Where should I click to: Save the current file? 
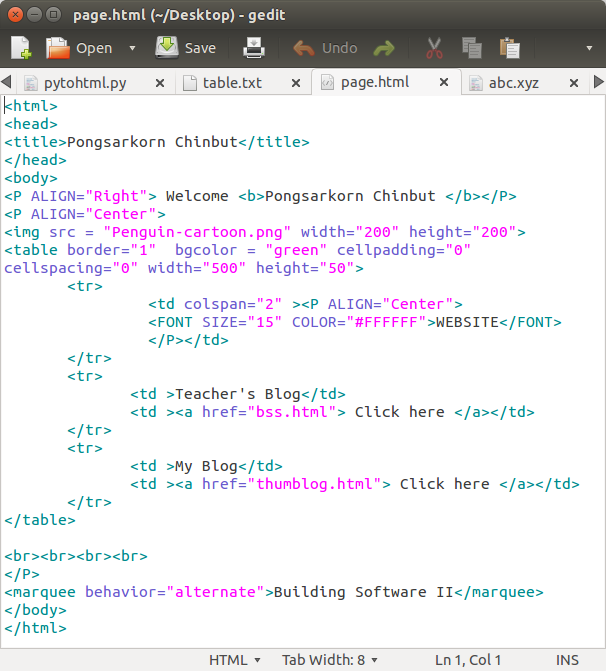185,48
